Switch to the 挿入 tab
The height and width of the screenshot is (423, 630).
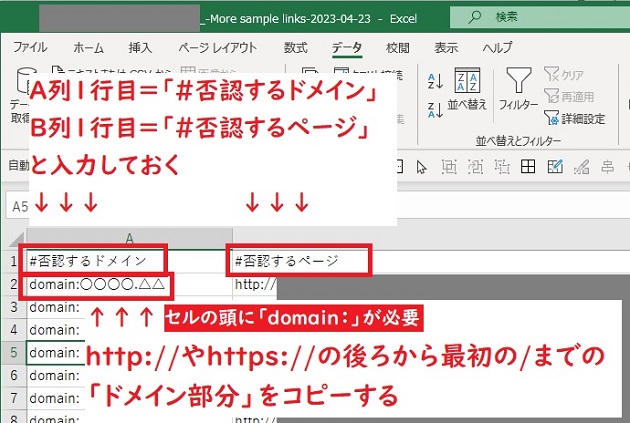pyautogui.click(x=140, y=47)
